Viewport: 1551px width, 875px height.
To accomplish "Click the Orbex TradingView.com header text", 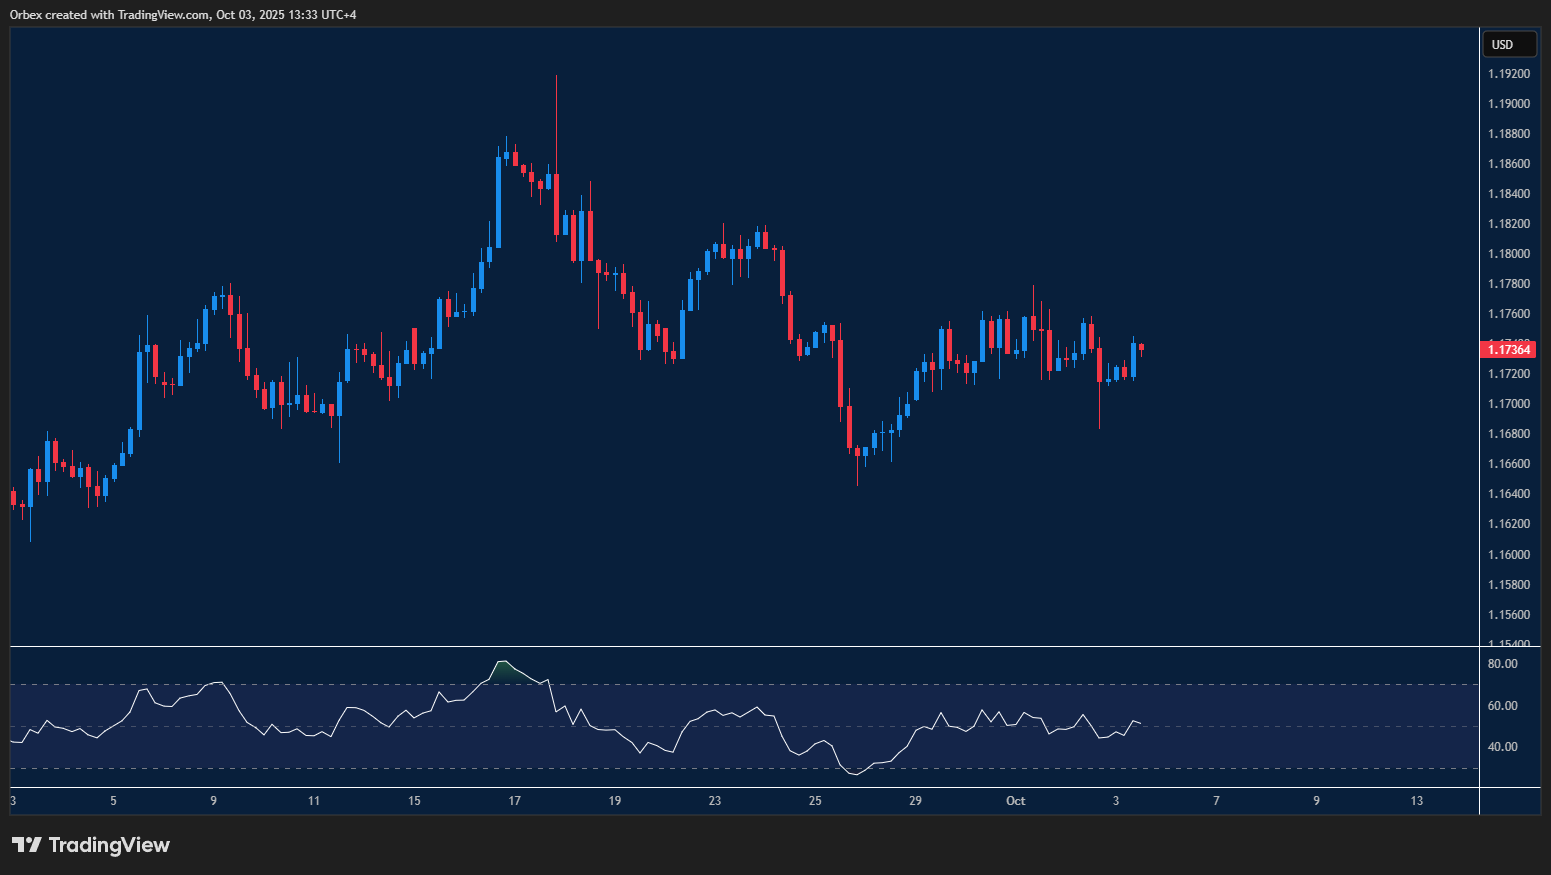I will 183,14.
